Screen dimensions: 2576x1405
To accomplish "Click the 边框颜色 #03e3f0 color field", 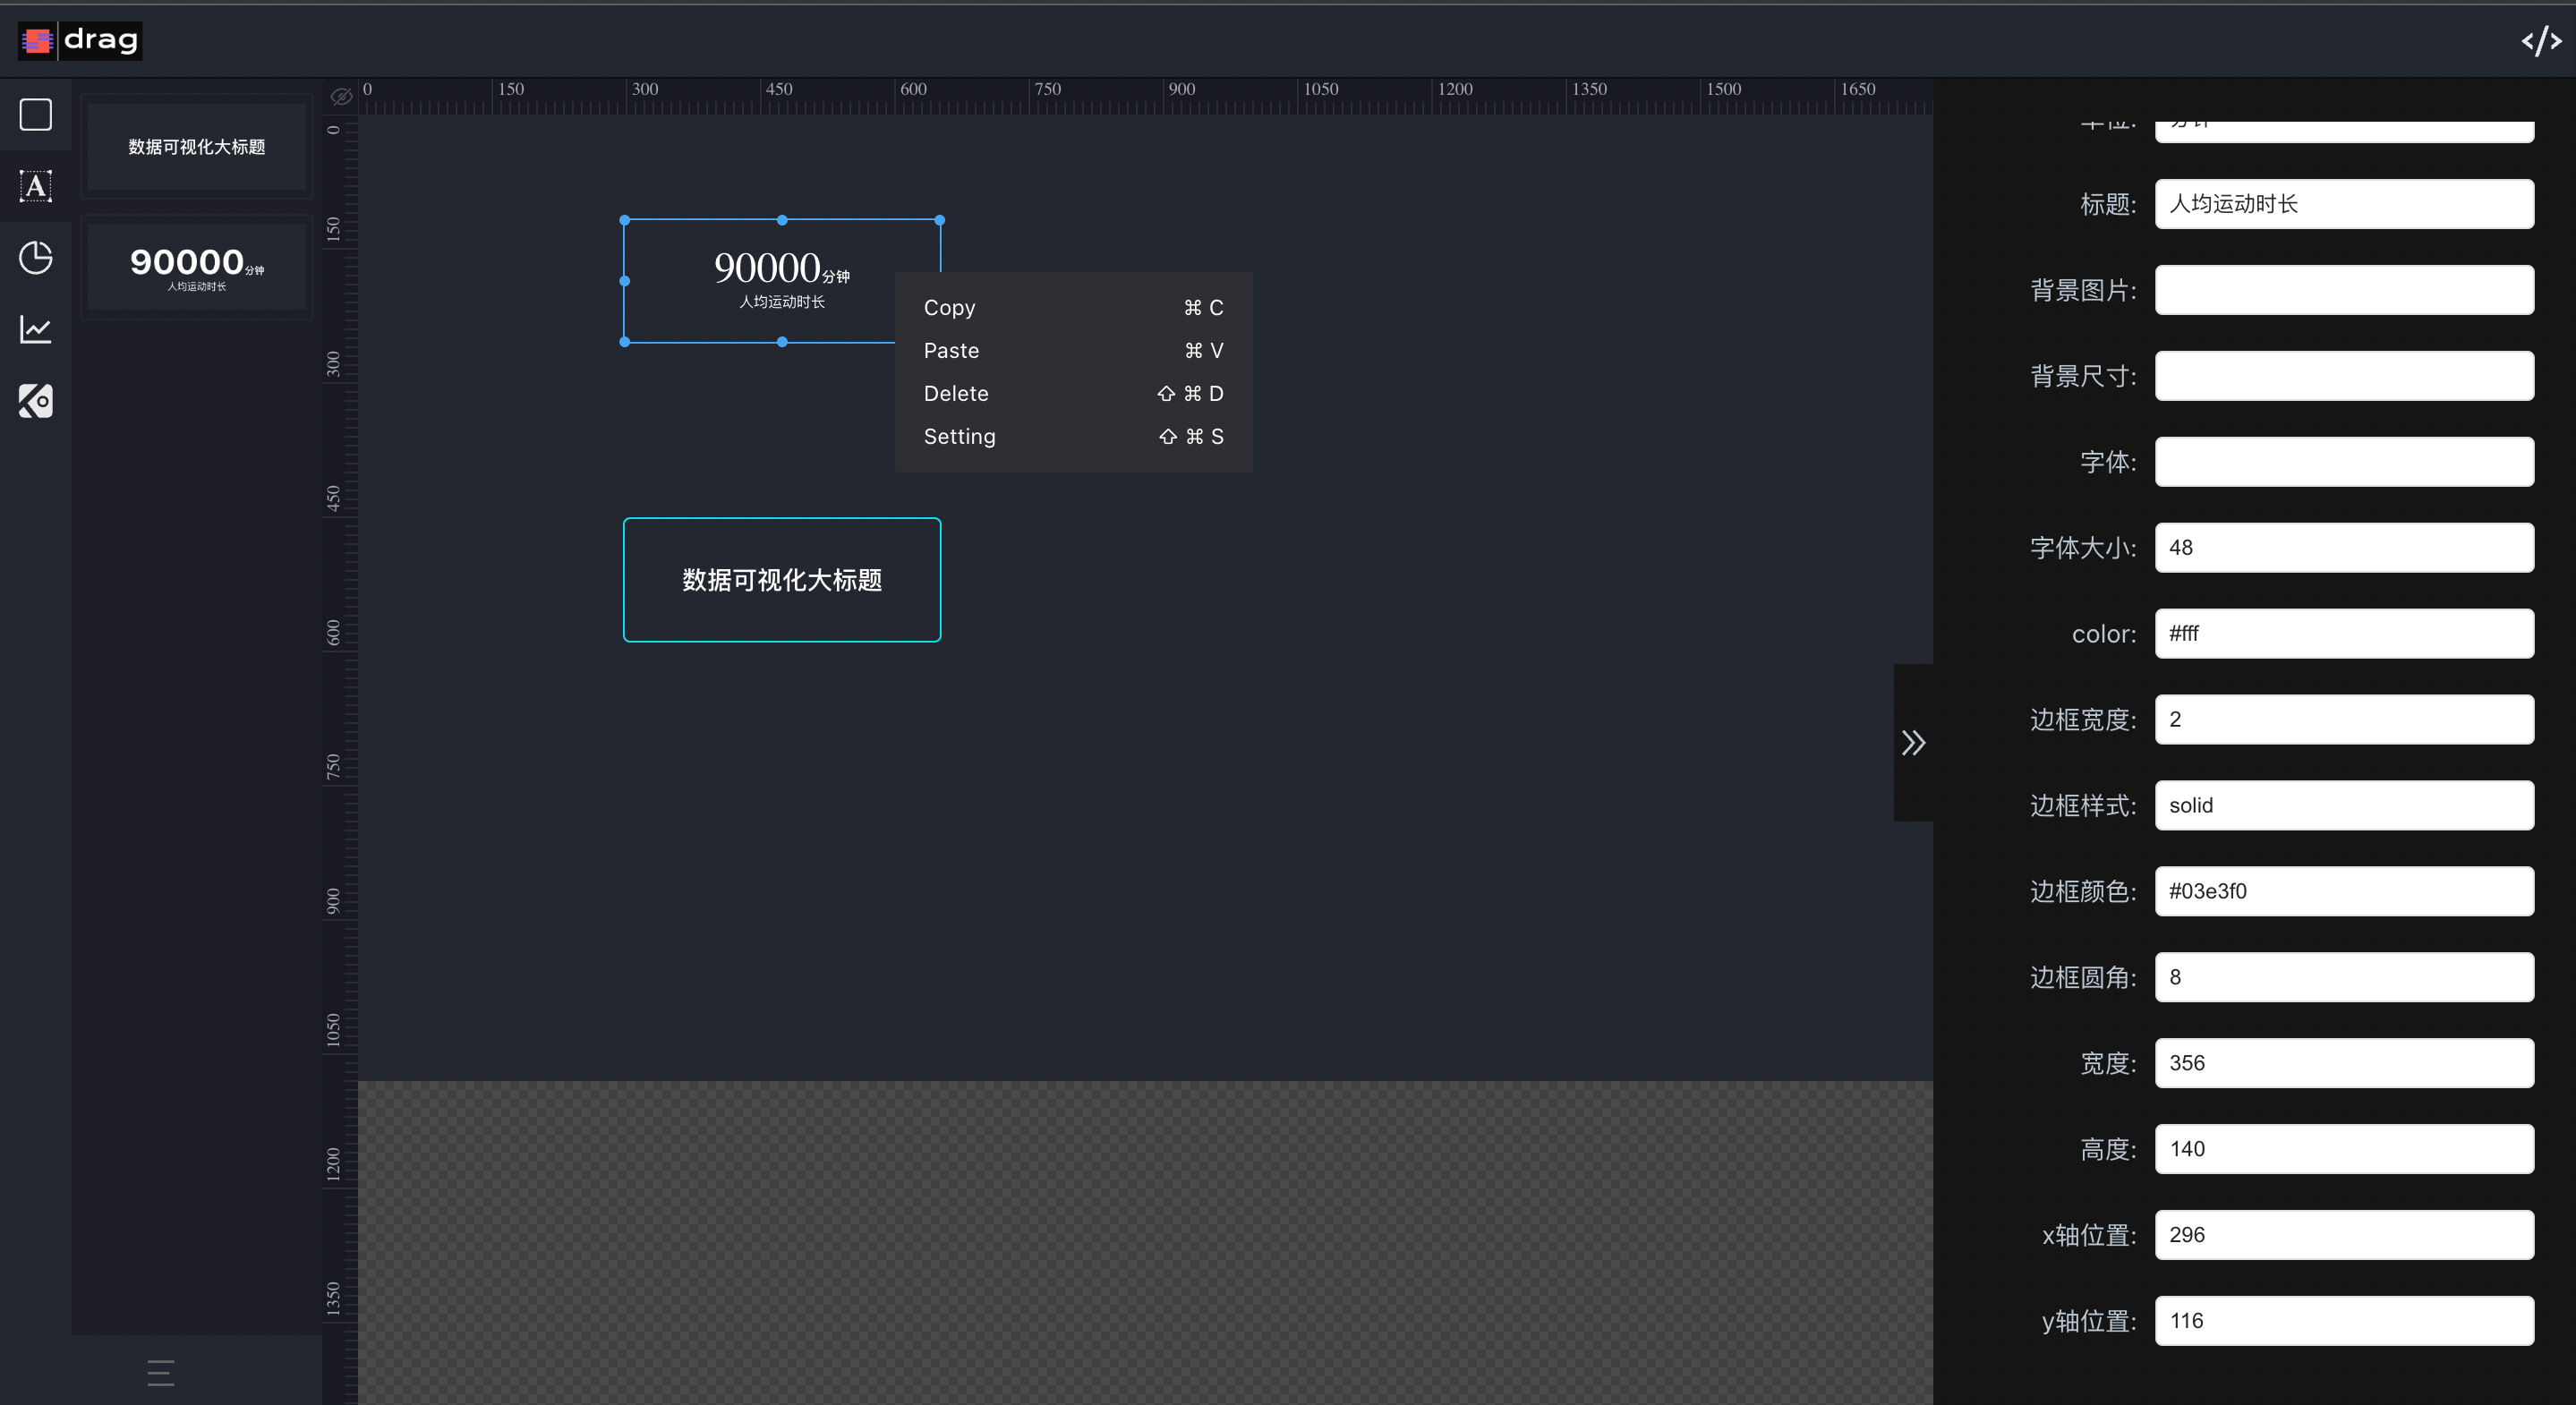I will [2343, 891].
